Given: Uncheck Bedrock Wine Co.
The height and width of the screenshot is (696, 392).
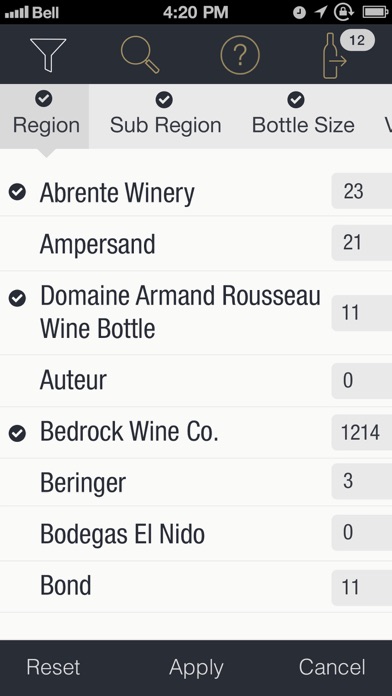Looking at the screenshot, I should [x=17, y=433].
